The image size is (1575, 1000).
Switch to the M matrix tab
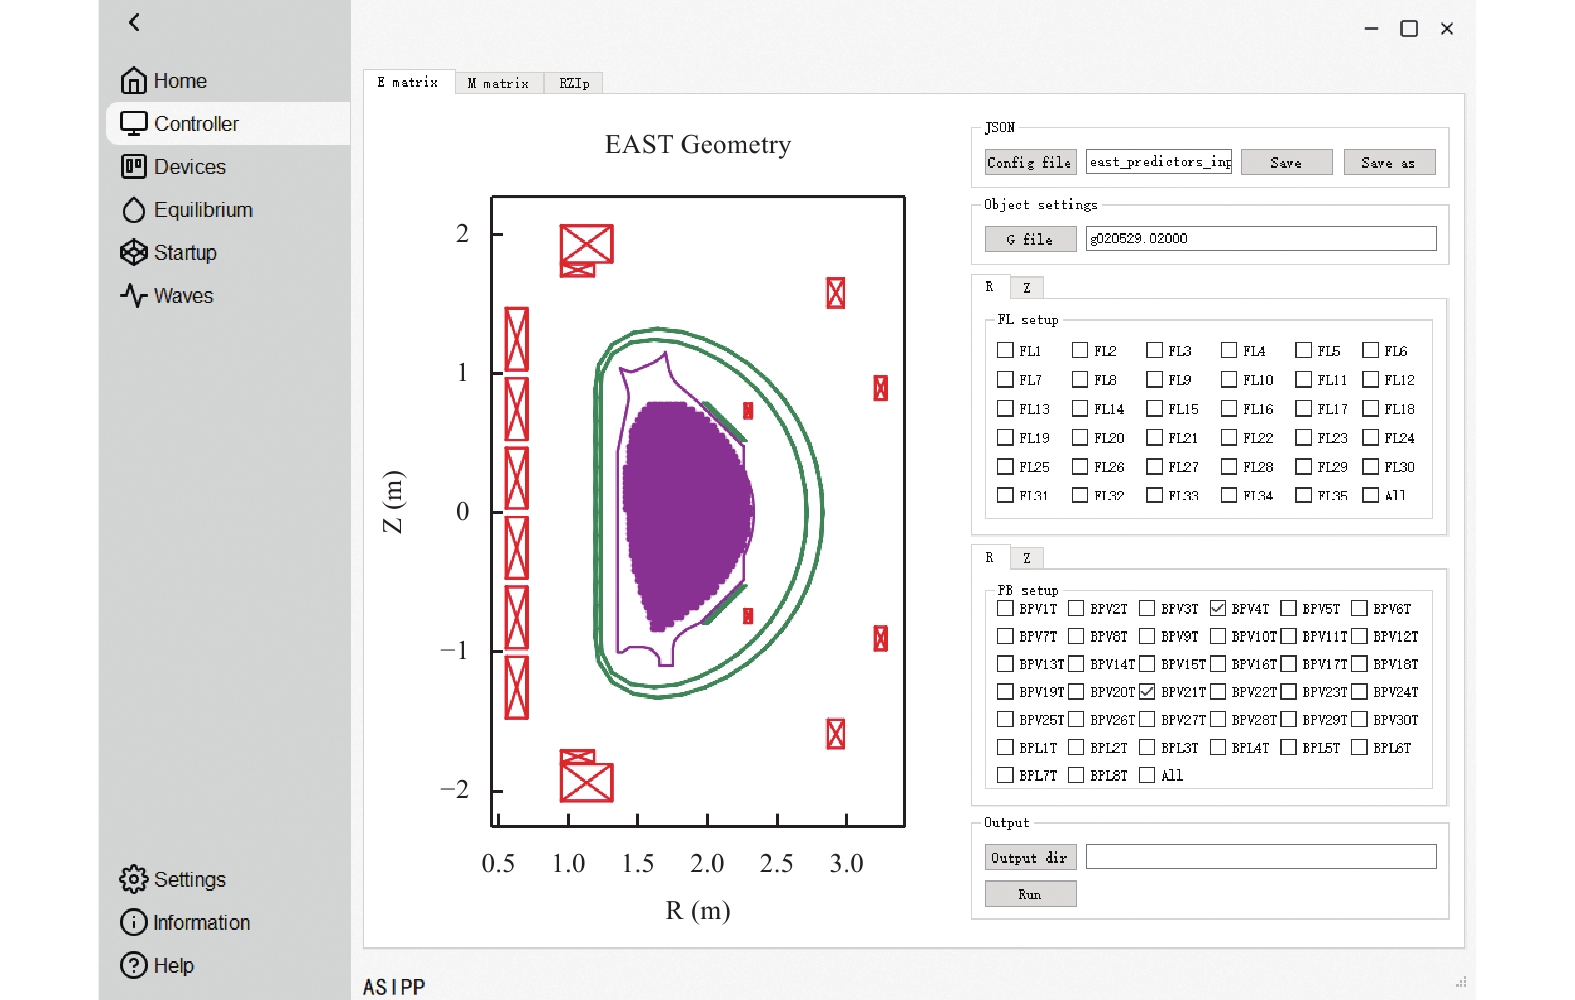click(x=498, y=83)
